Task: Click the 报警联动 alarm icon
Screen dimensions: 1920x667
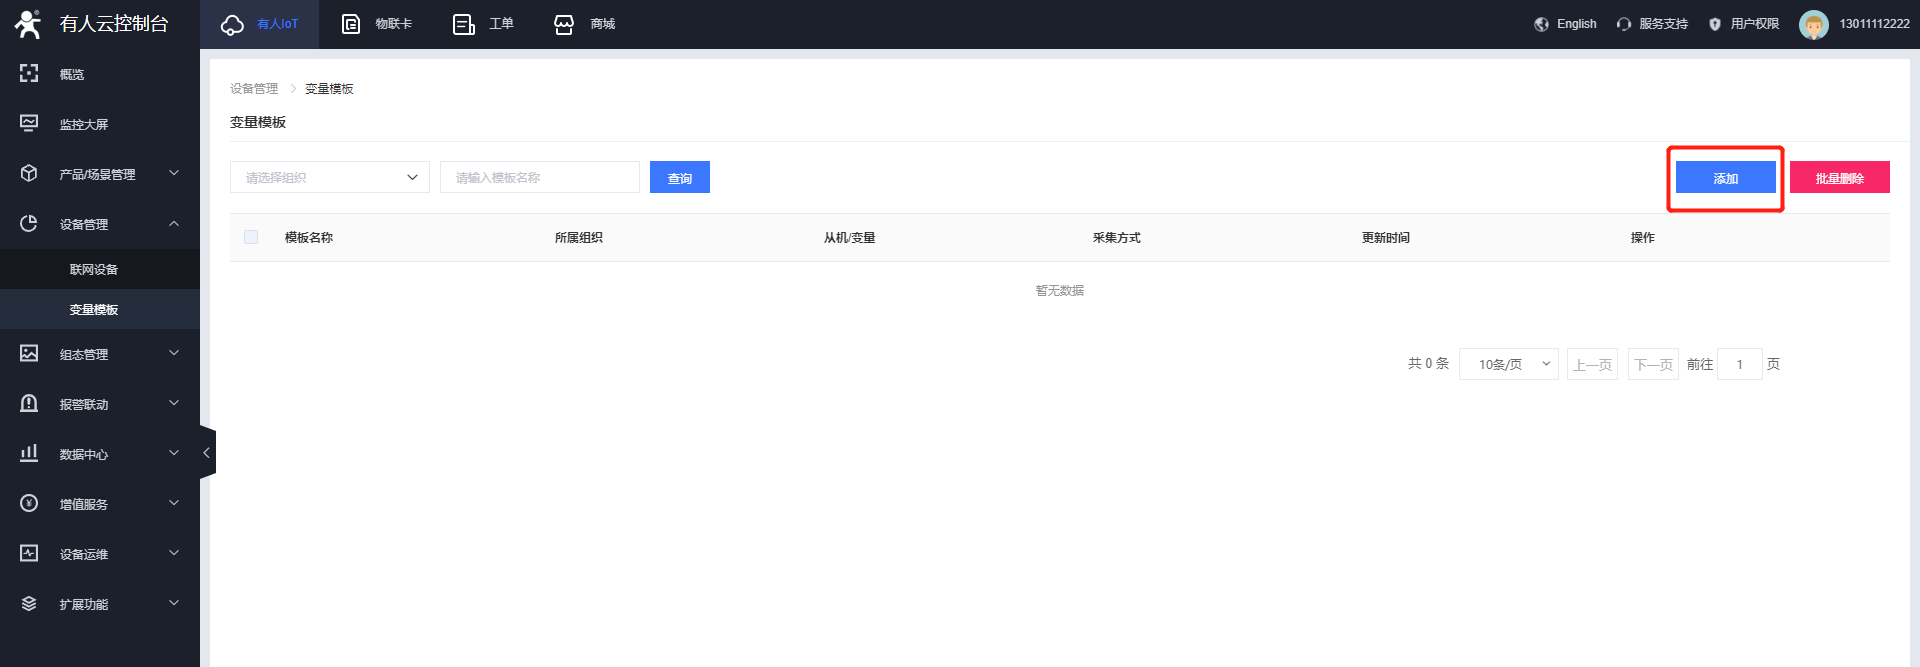Action: tap(29, 403)
